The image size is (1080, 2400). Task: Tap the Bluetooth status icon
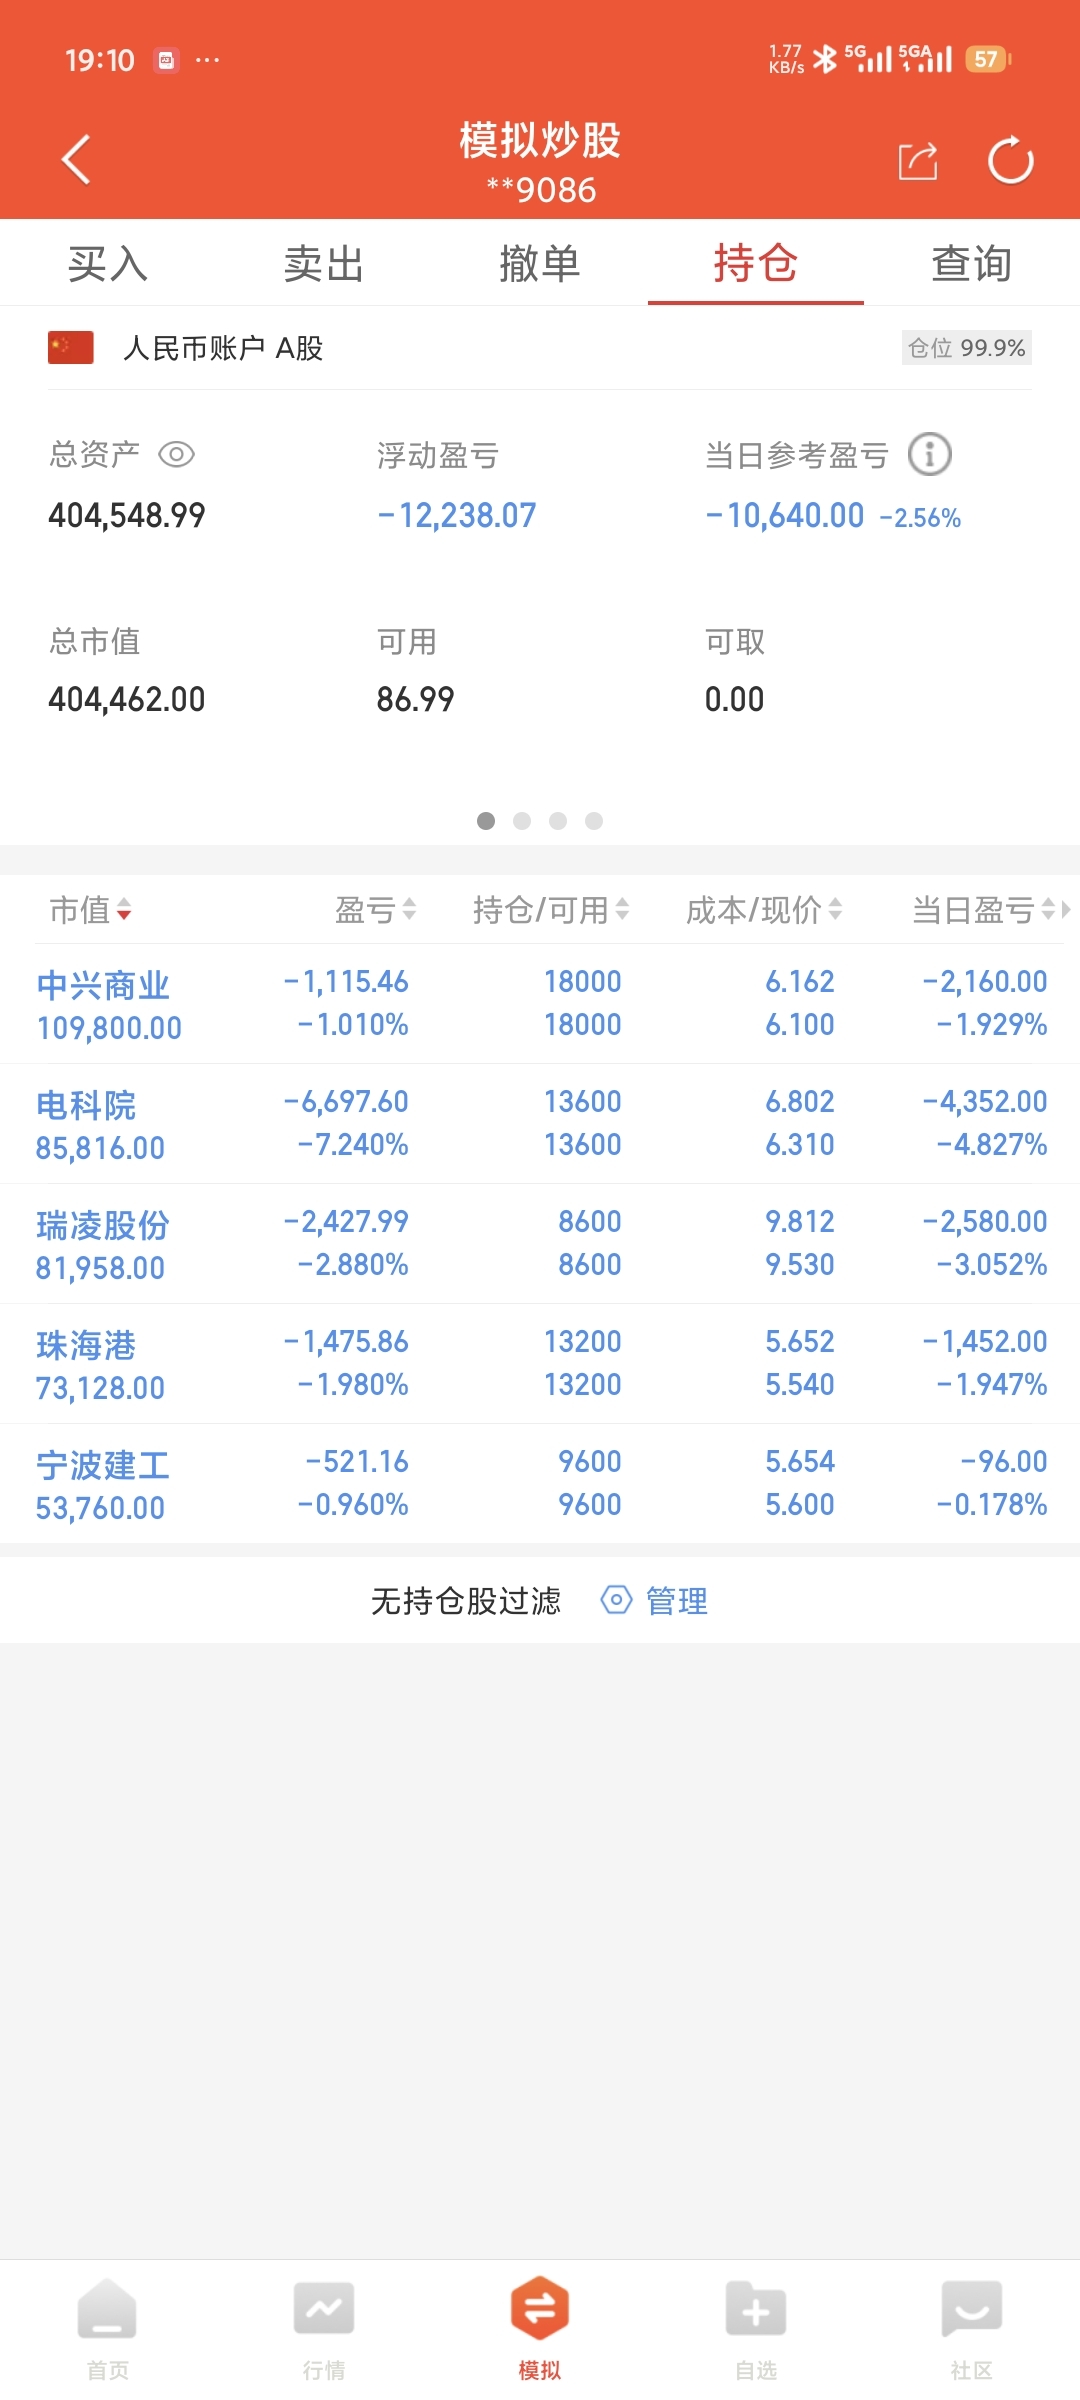tap(825, 60)
